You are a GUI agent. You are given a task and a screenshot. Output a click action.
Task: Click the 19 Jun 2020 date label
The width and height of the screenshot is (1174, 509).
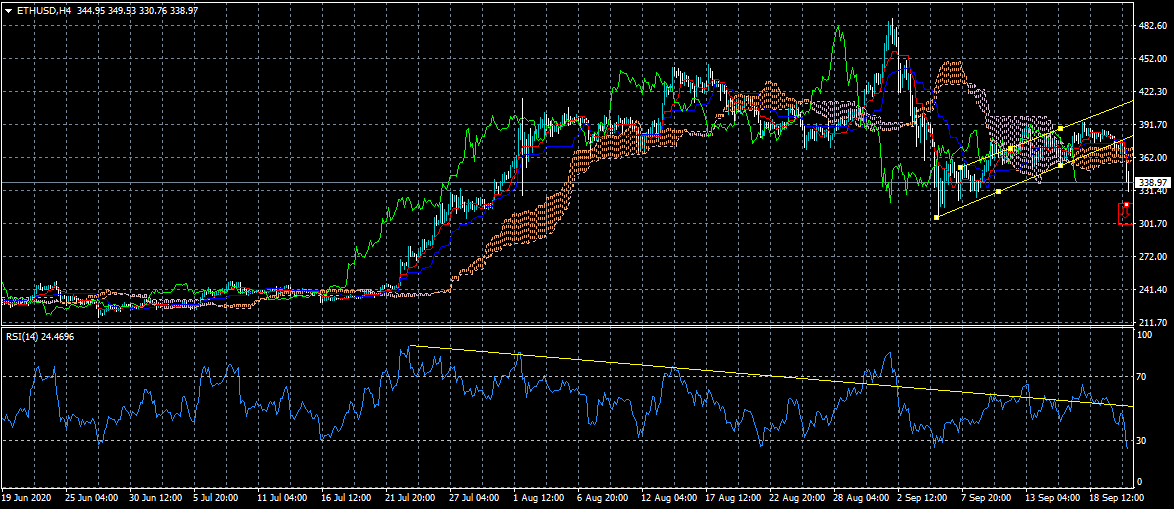[x=27, y=497]
